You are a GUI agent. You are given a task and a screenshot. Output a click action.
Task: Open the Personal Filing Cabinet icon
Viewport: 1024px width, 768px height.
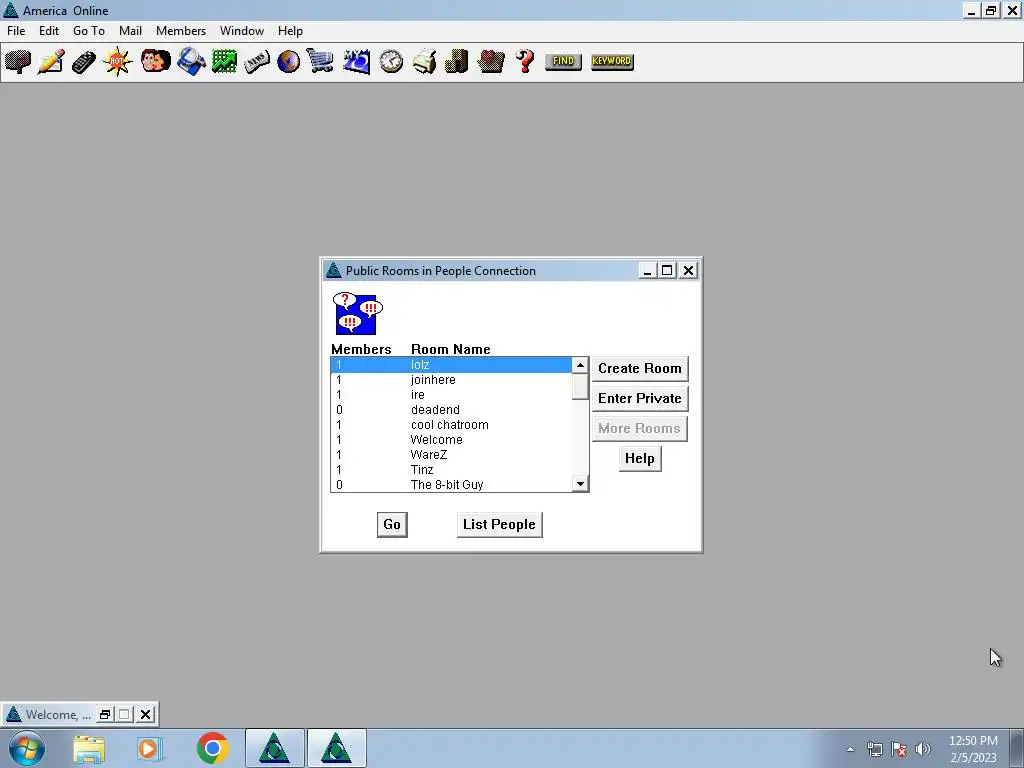456,61
